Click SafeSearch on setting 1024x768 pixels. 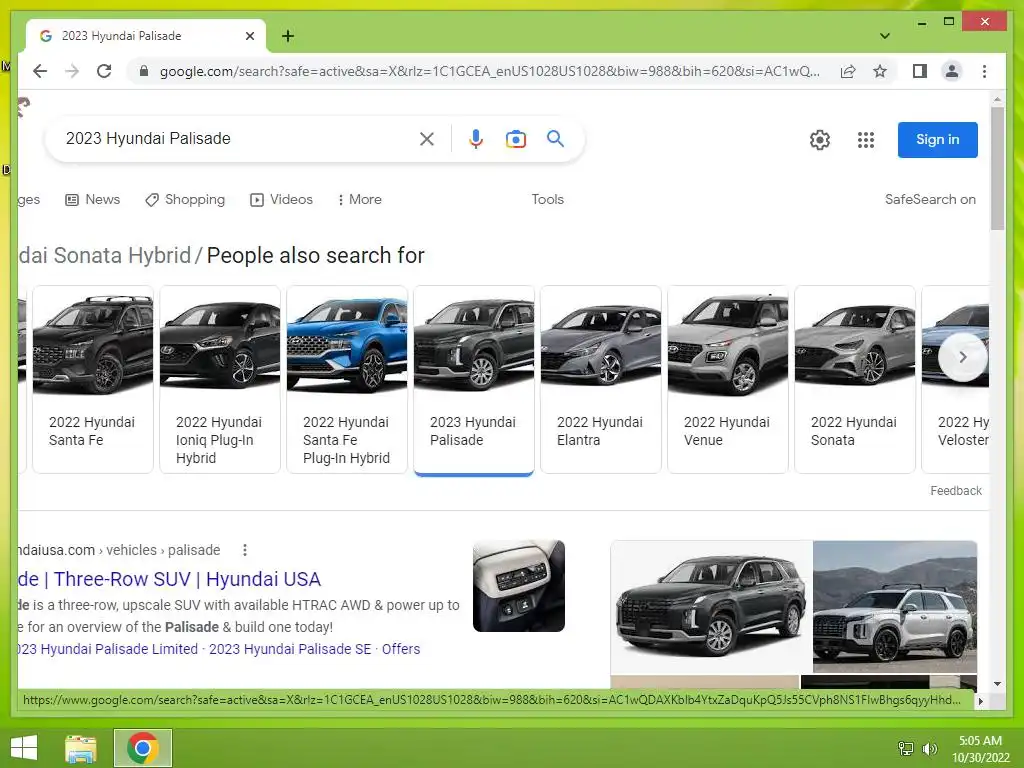click(930, 200)
